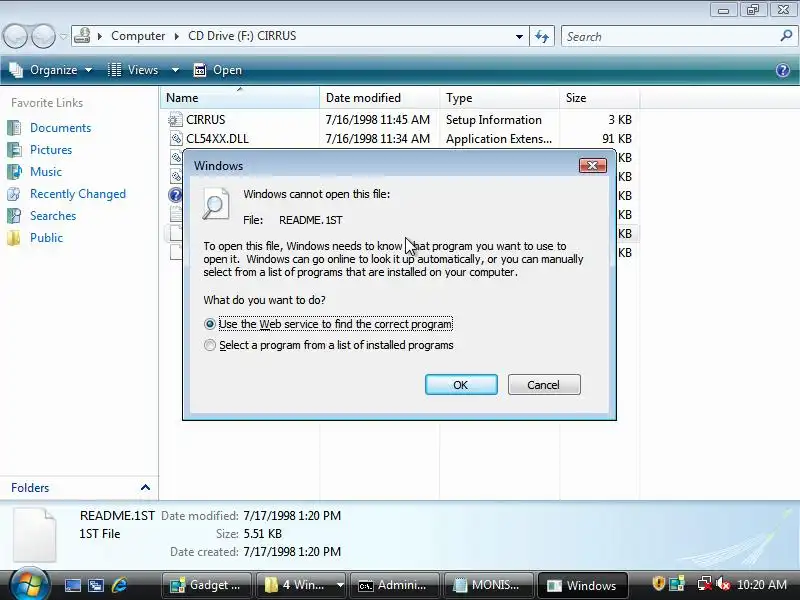Dismiss dialog with Cancel button
This screenshot has width=800, height=600.
pyautogui.click(x=544, y=385)
